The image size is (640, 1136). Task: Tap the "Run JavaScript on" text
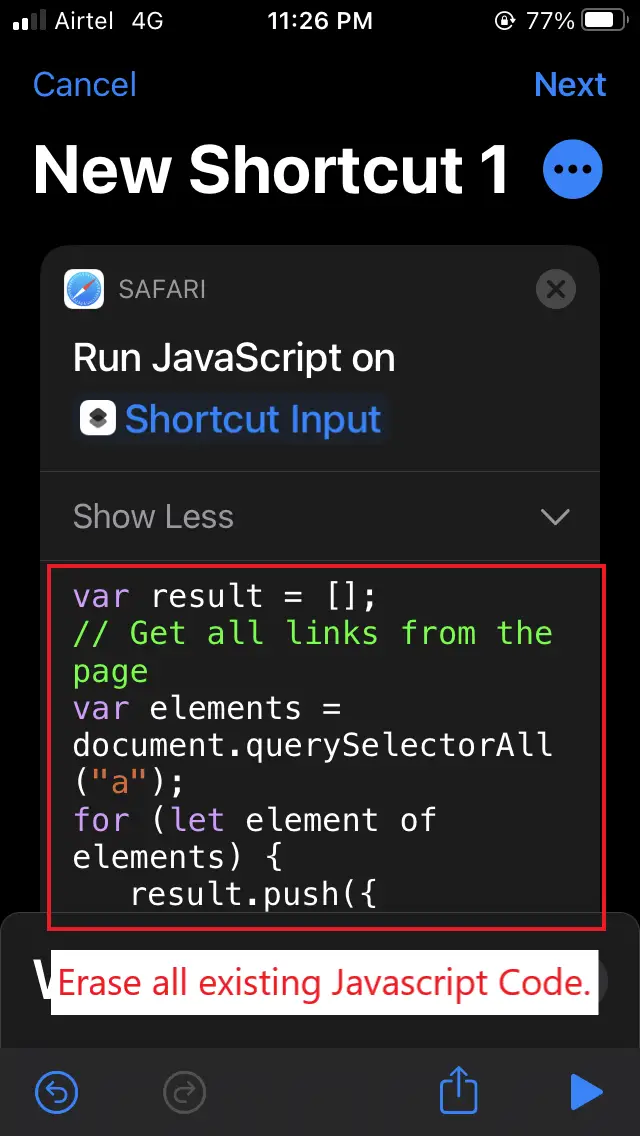[234, 358]
